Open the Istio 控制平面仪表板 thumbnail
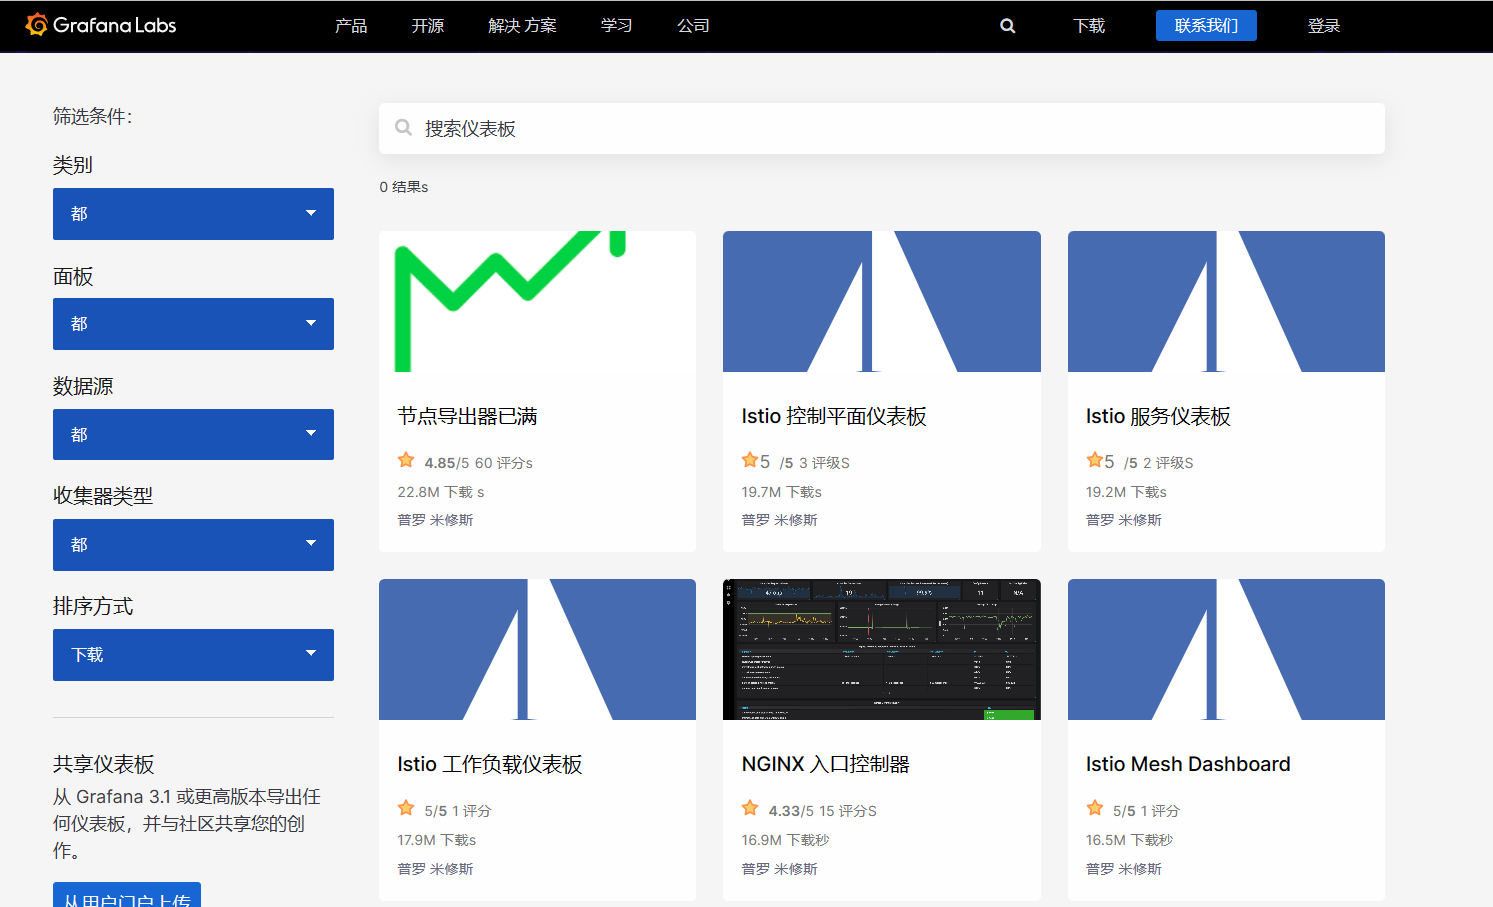 [882, 301]
